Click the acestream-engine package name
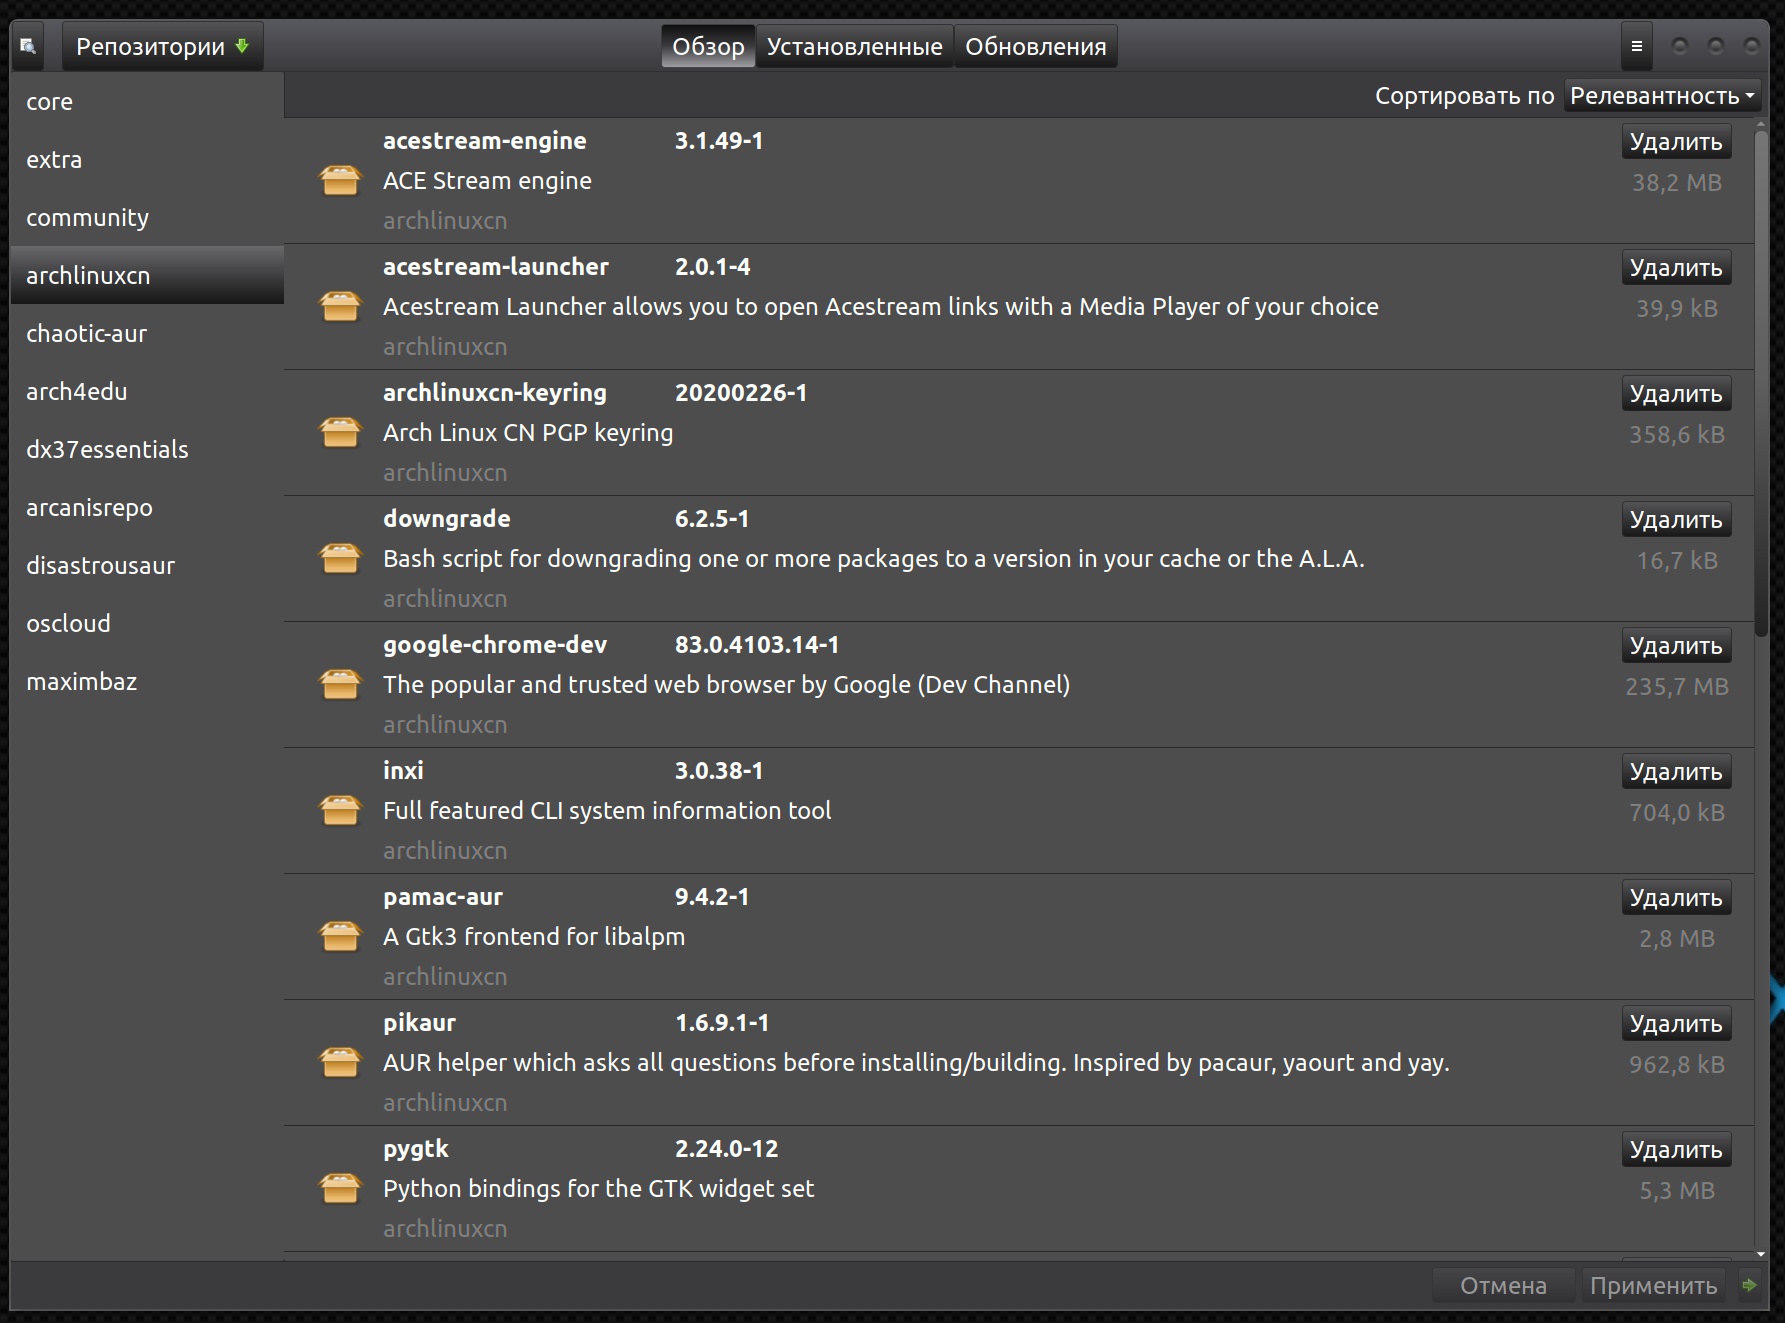 [x=485, y=141]
